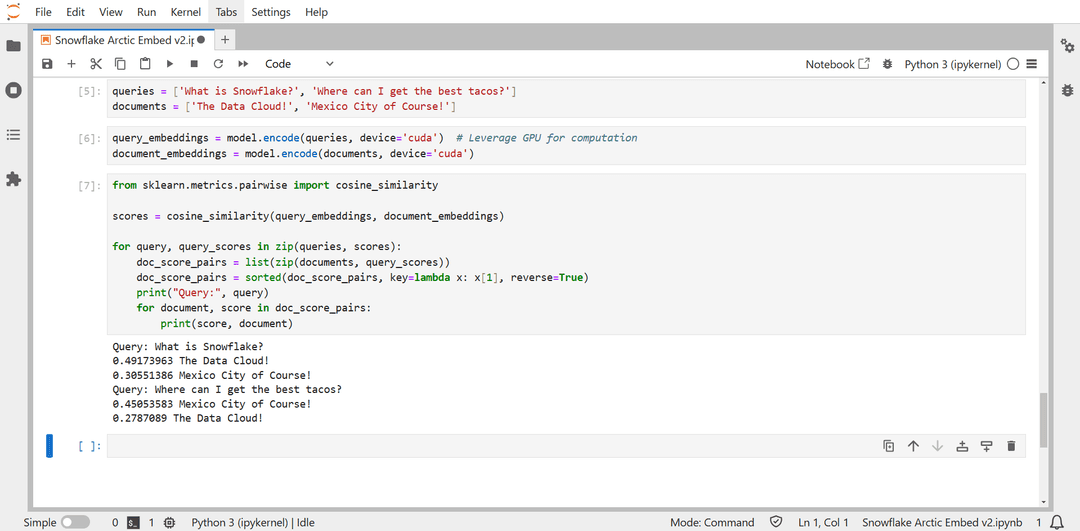Open the File menu
Viewport: 1080px width, 531px height.
click(43, 12)
